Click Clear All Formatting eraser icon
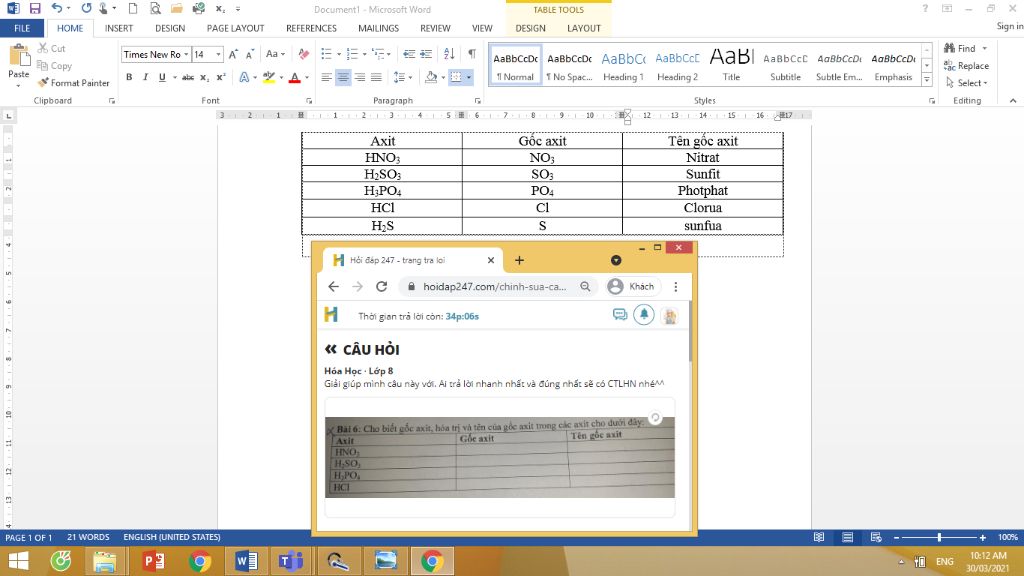 point(304,54)
